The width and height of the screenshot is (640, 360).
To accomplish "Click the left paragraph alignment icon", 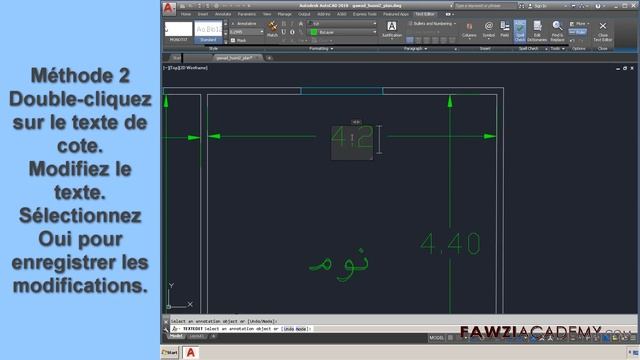I will (409, 40).
